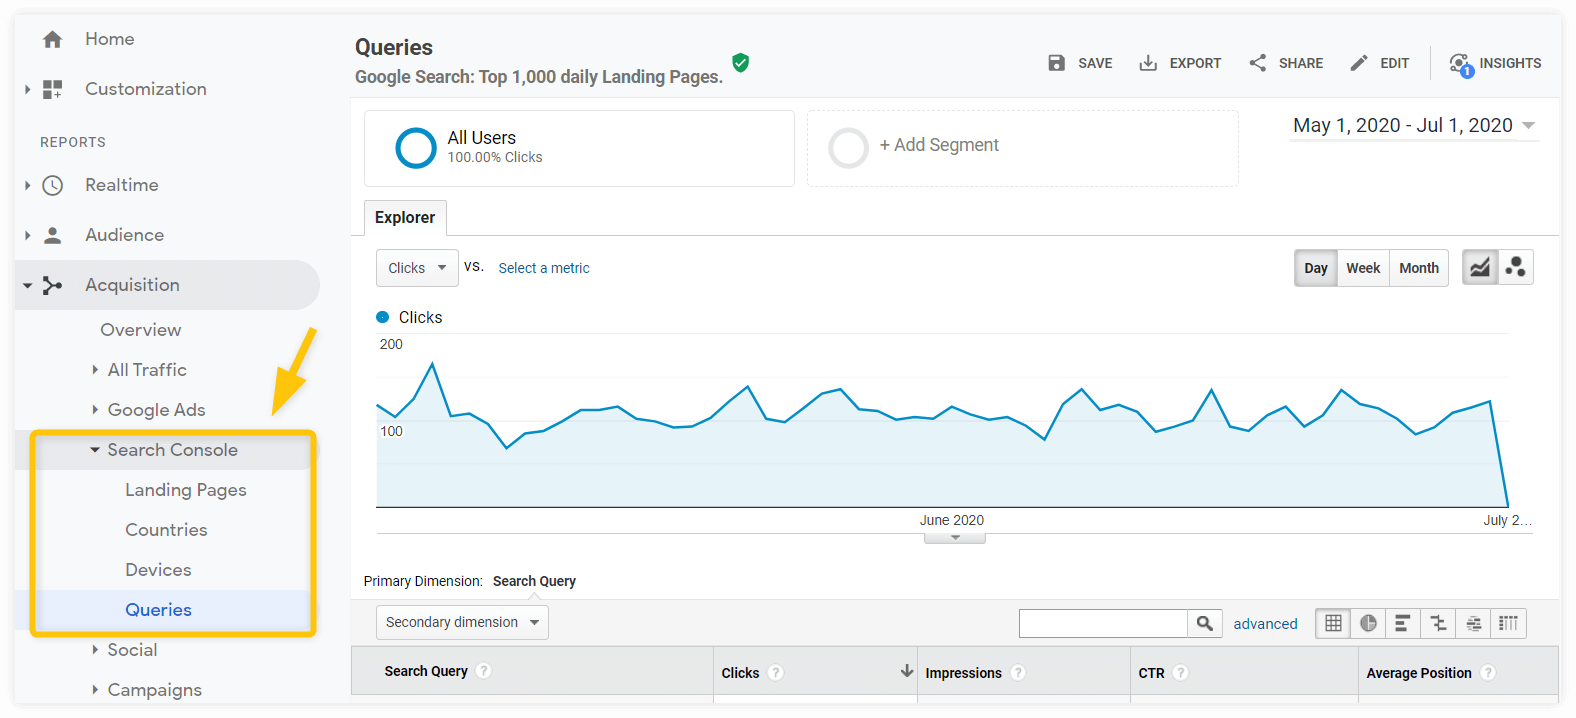Set chart granularity to Week
Viewport: 1576px width, 718px height.
tap(1363, 268)
